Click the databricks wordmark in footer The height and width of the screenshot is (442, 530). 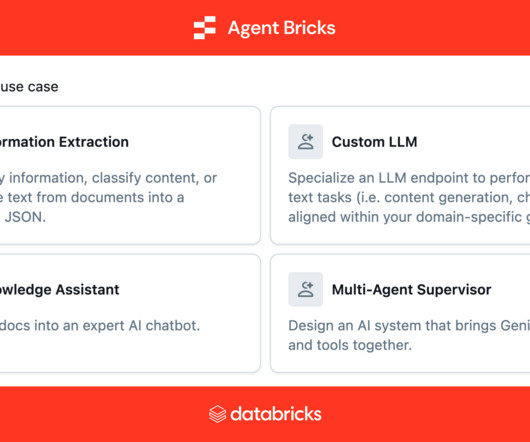coord(276,414)
